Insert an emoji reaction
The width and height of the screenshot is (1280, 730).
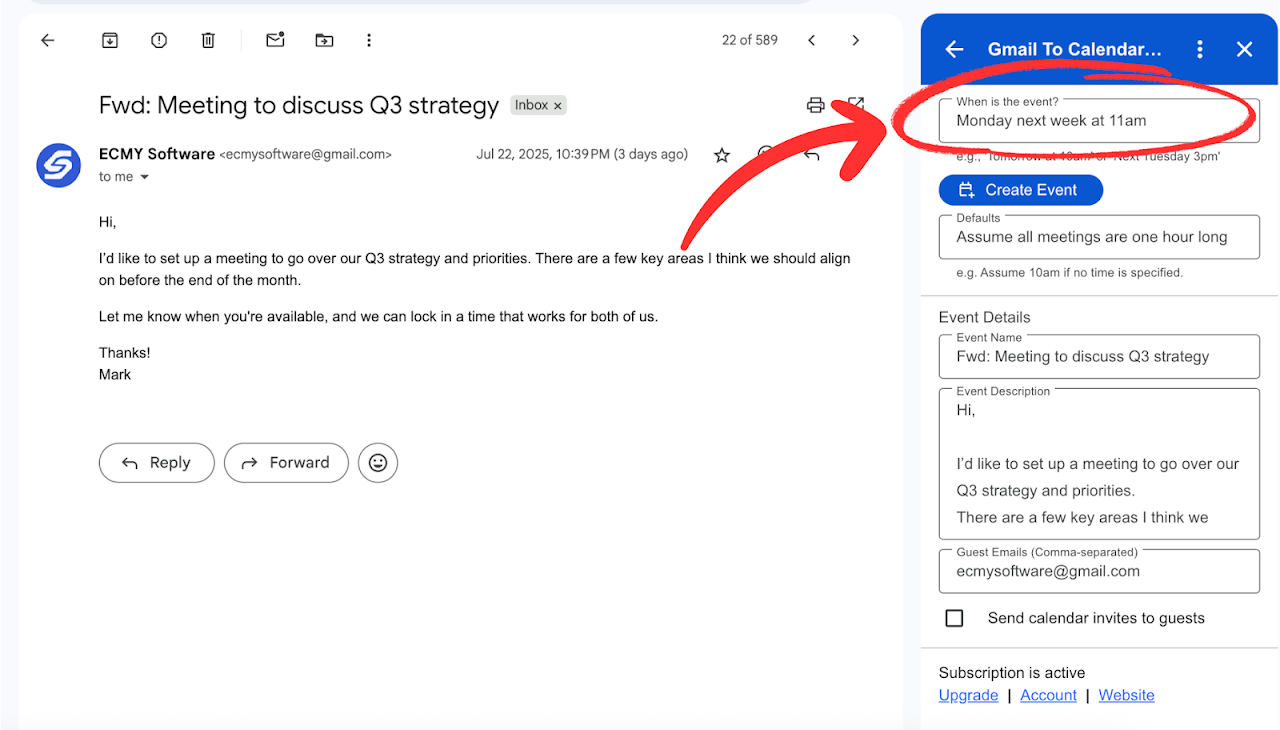[377, 462]
